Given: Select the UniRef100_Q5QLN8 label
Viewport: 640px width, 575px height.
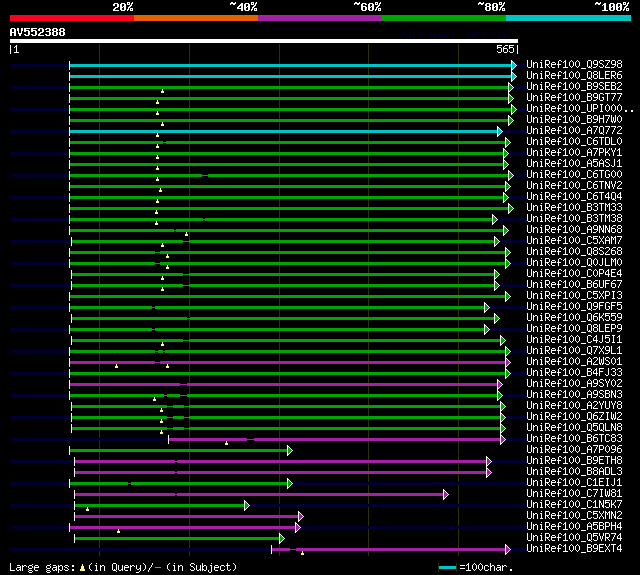Looking at the screenshot, I should pyautogui.click(x=574, y=428).
